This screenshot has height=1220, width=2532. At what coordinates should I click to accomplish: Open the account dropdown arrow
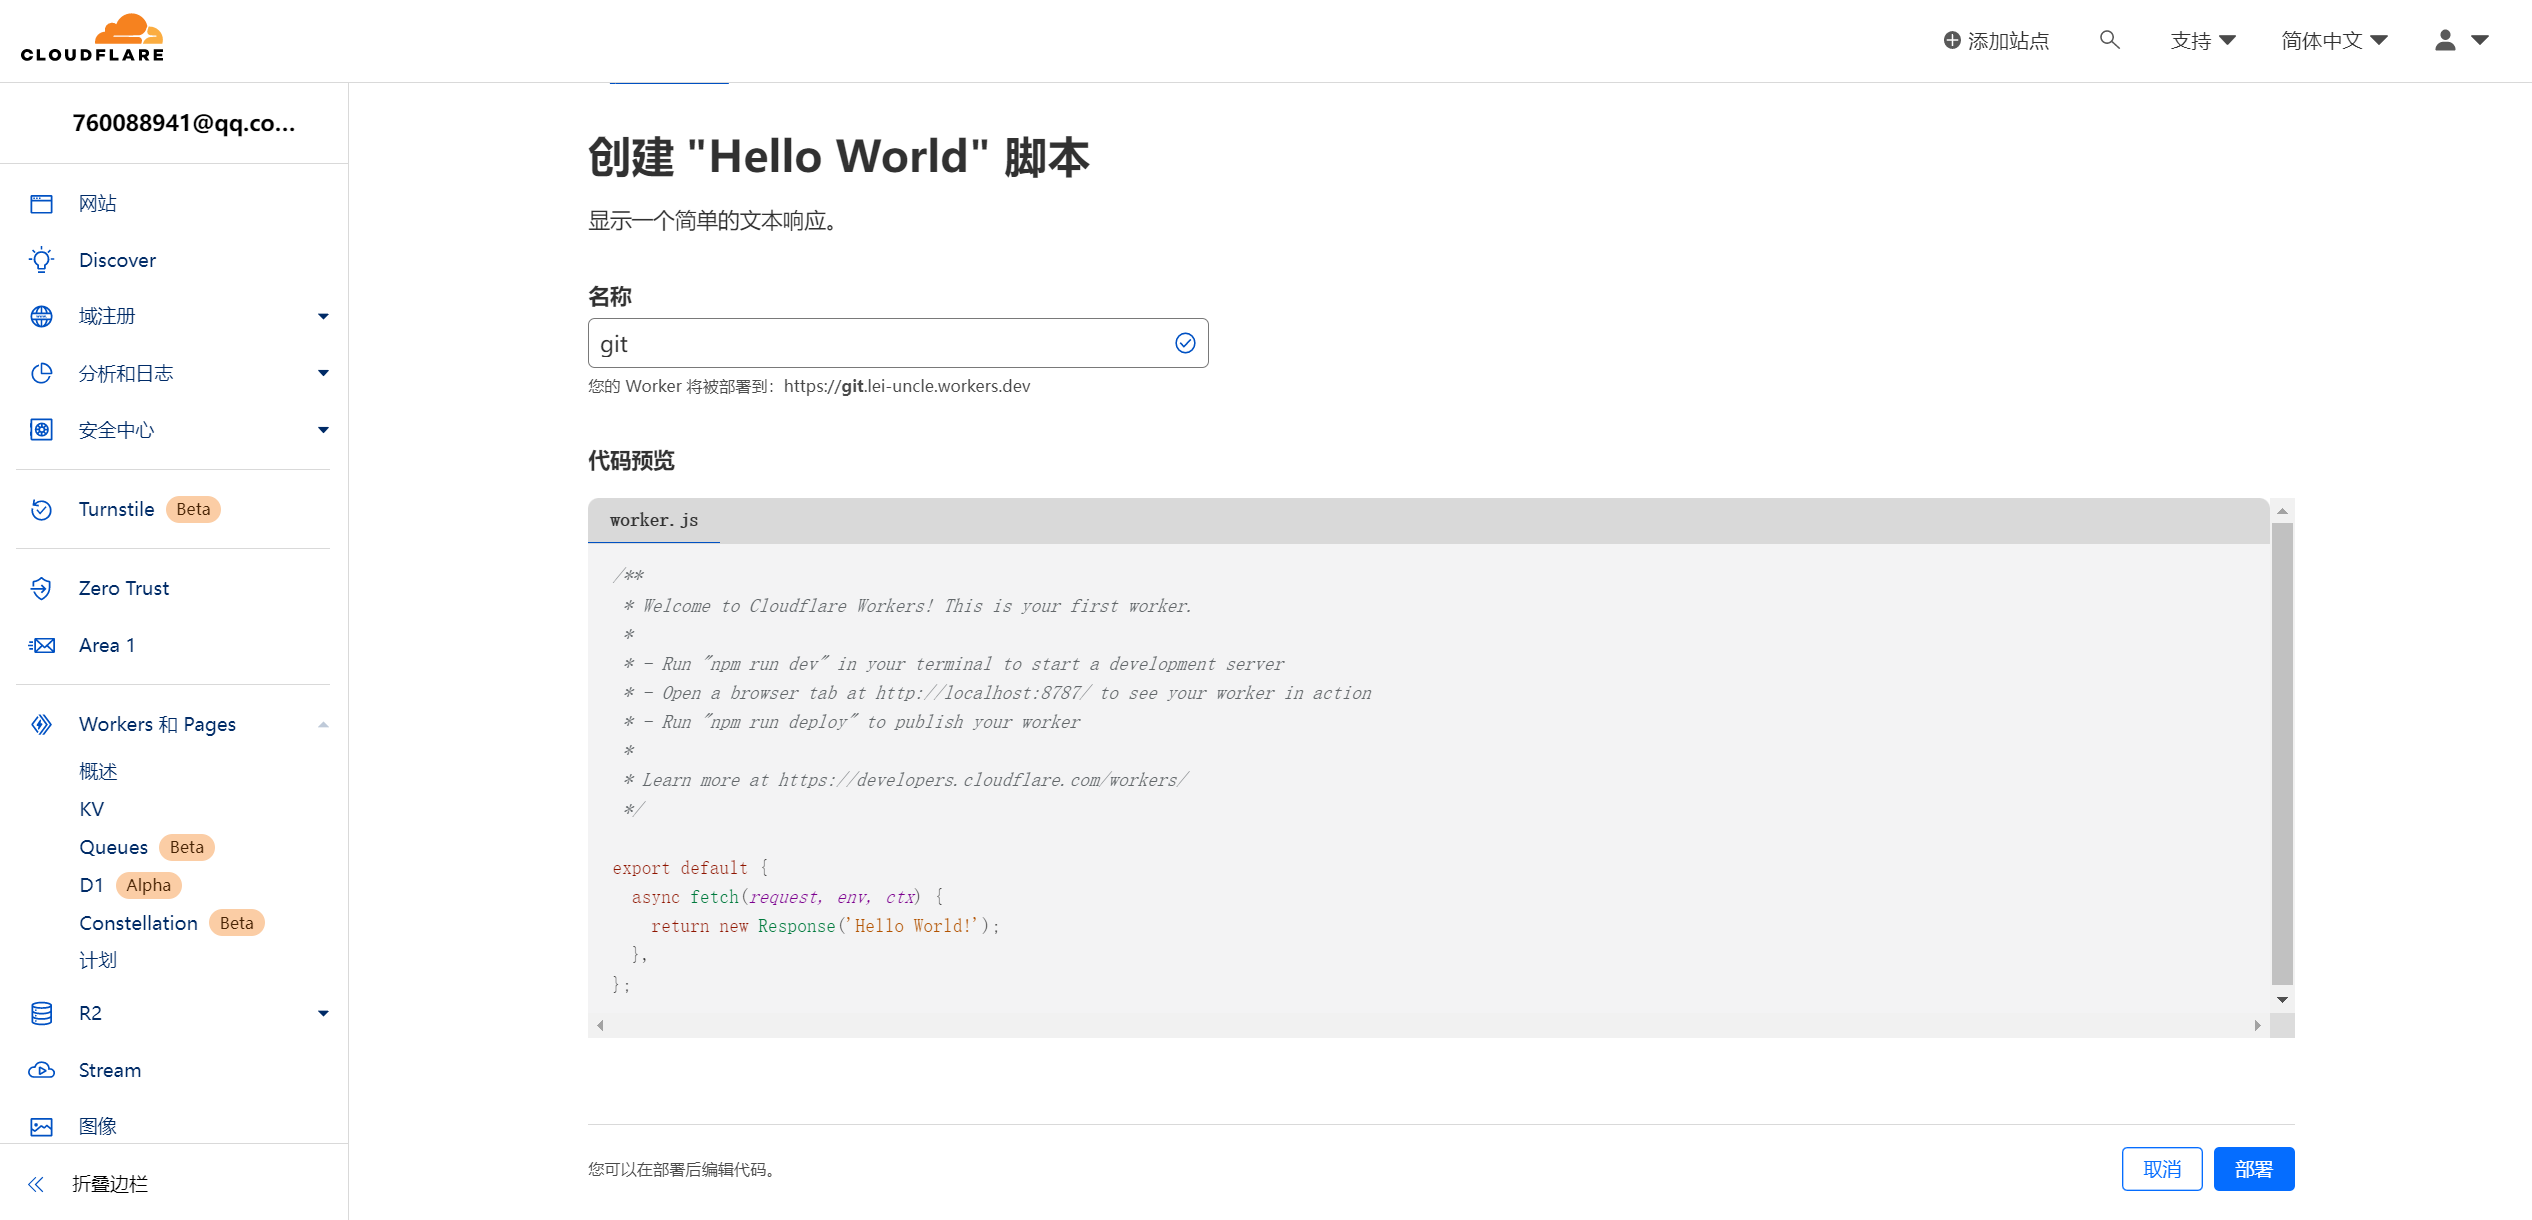2480,40
